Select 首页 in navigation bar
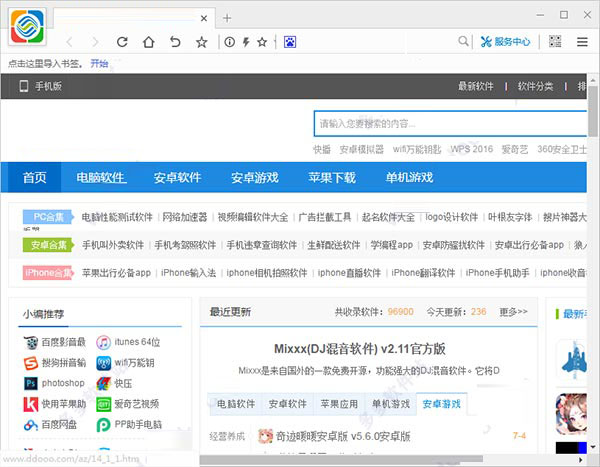The width and height of the screenshot is (600, 467). click(x=34, y=178)
